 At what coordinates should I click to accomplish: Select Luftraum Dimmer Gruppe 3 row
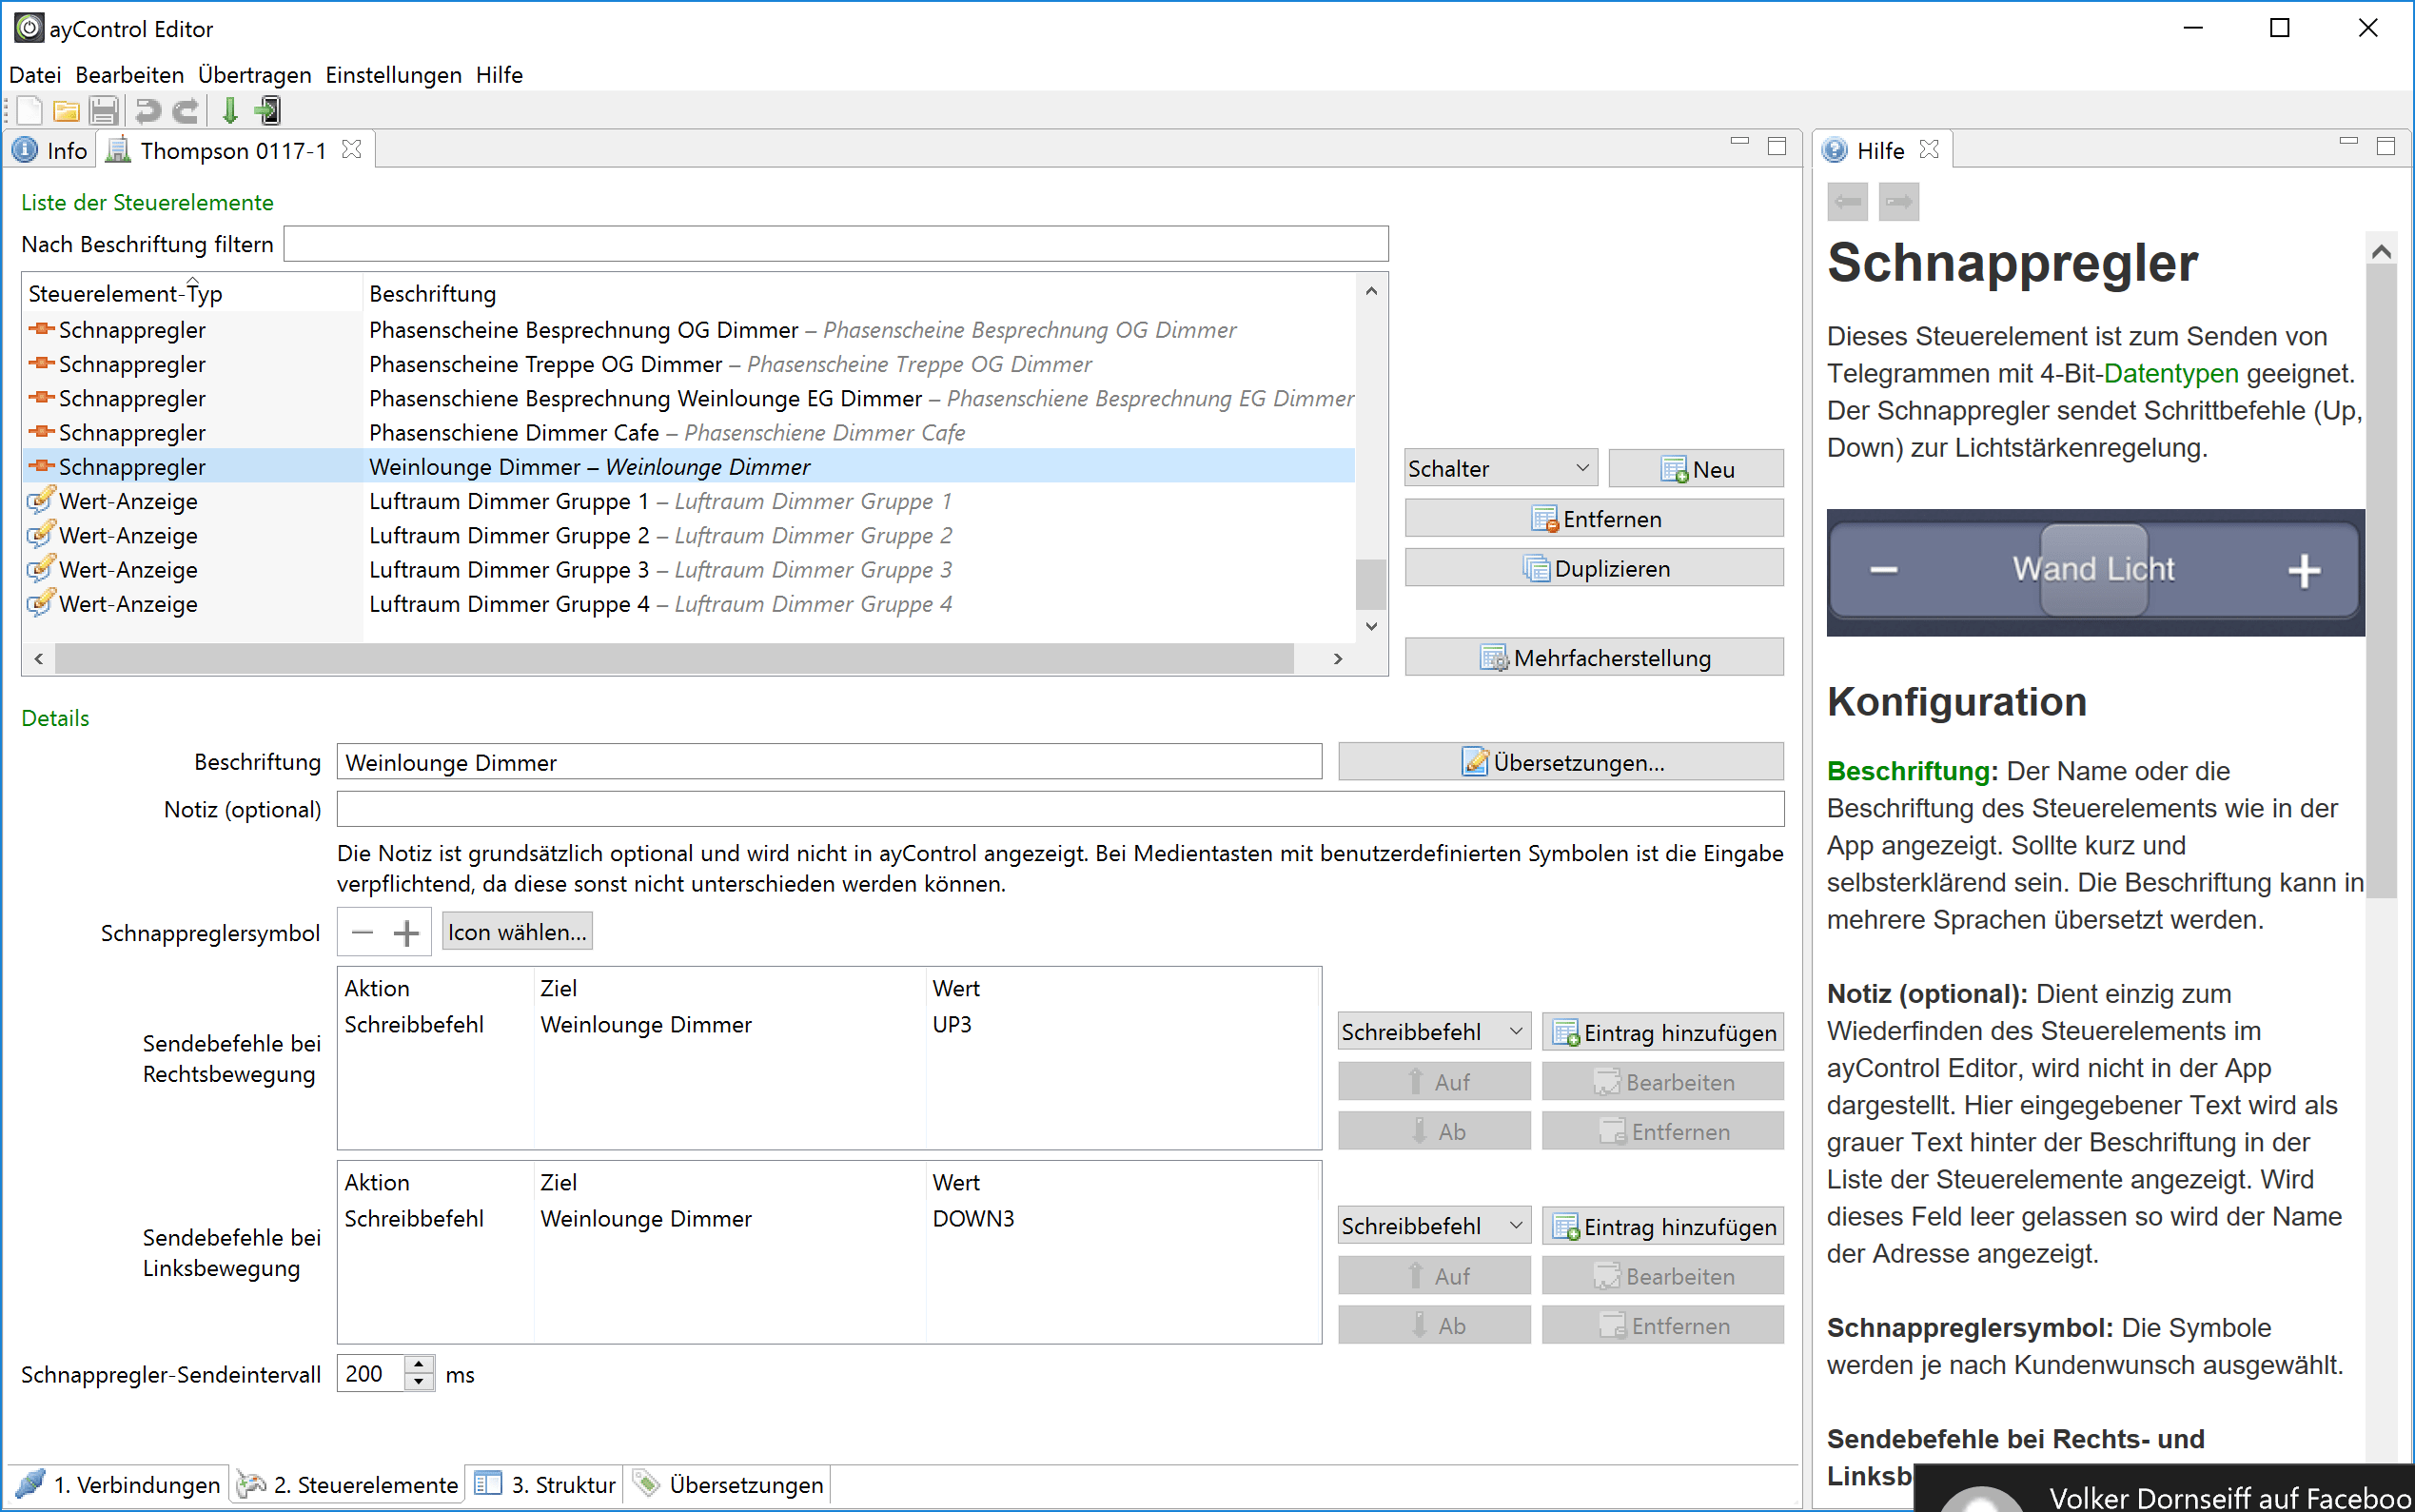coord(690,570)
